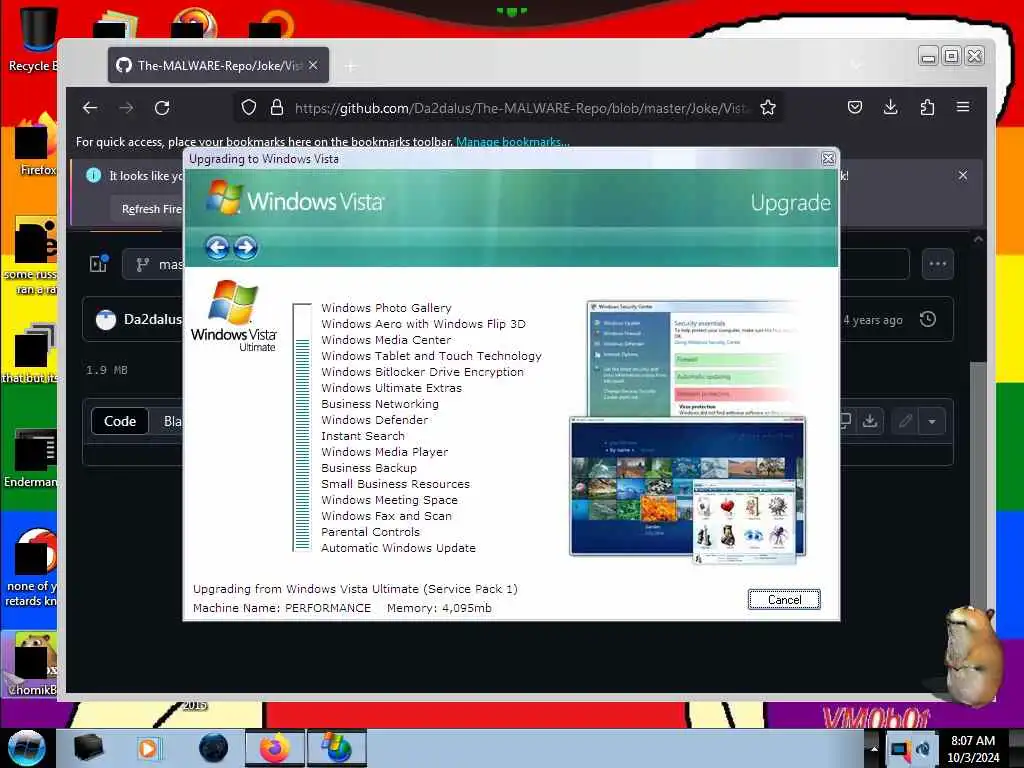
Task: Close The-MALWARE-Repo browser tab
Action: [313, 65]
